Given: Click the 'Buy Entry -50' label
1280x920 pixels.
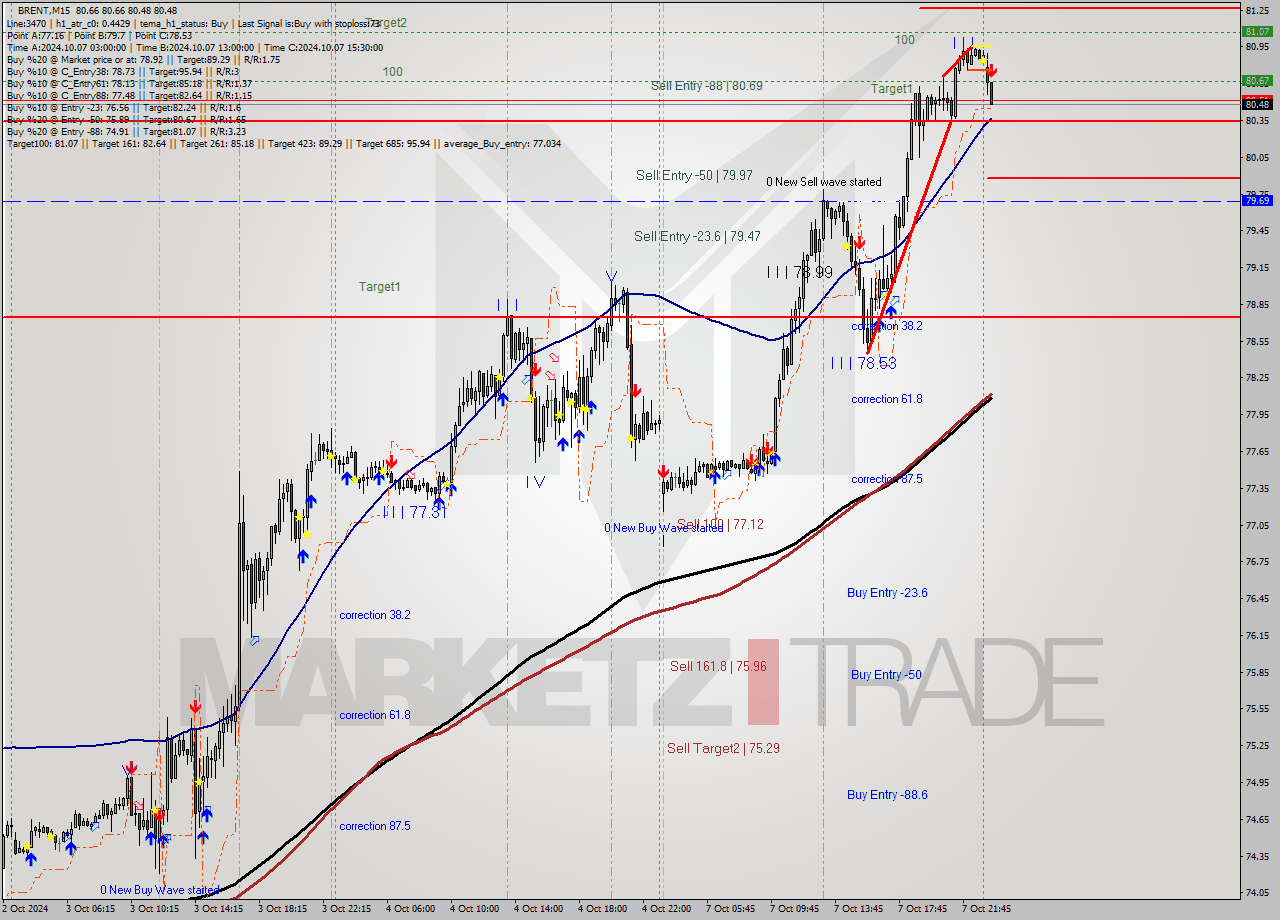Looking at the screenshot, I should (x=886, y=675).
